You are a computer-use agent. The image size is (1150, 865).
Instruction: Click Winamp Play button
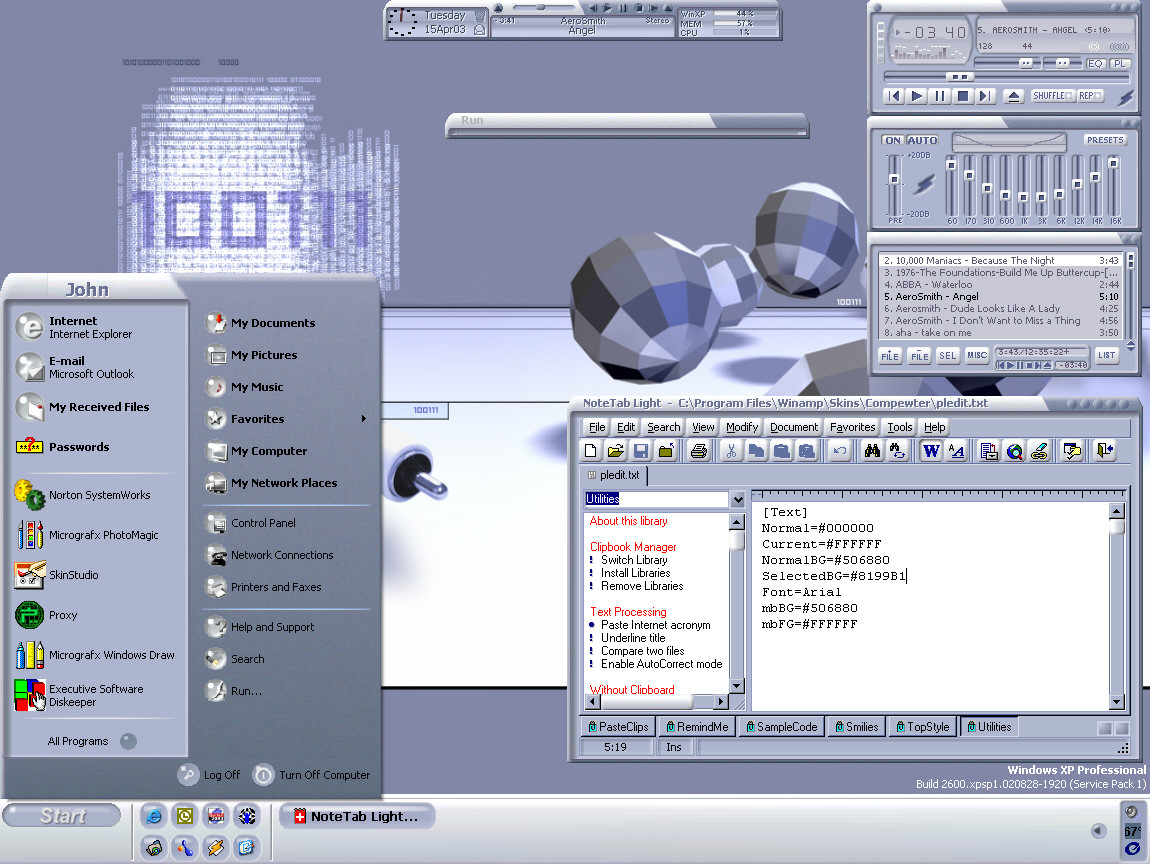[917, 96]
